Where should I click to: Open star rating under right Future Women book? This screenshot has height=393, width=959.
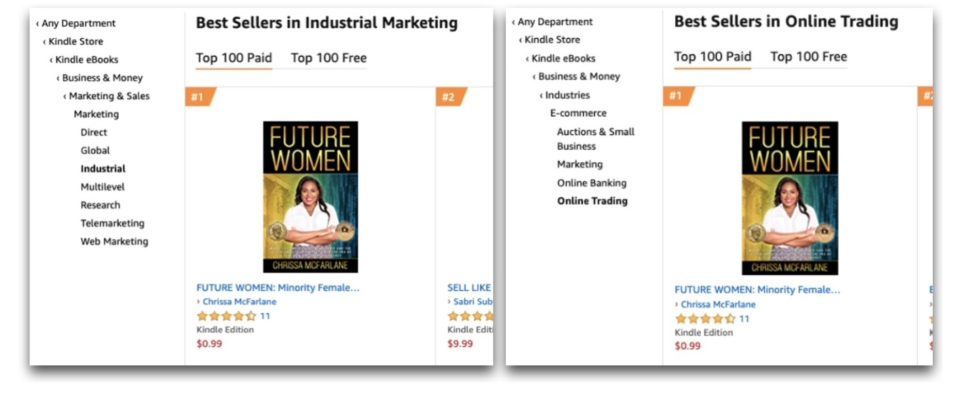point(705,318)
